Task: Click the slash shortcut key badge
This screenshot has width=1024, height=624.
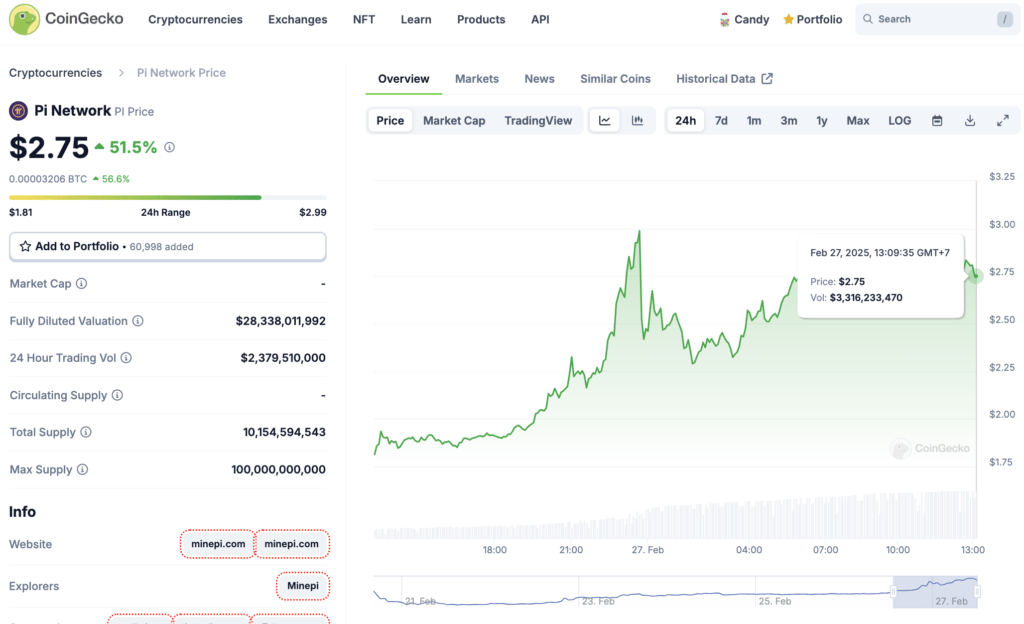Action: pyautogui.click(x=1004, y=20)
